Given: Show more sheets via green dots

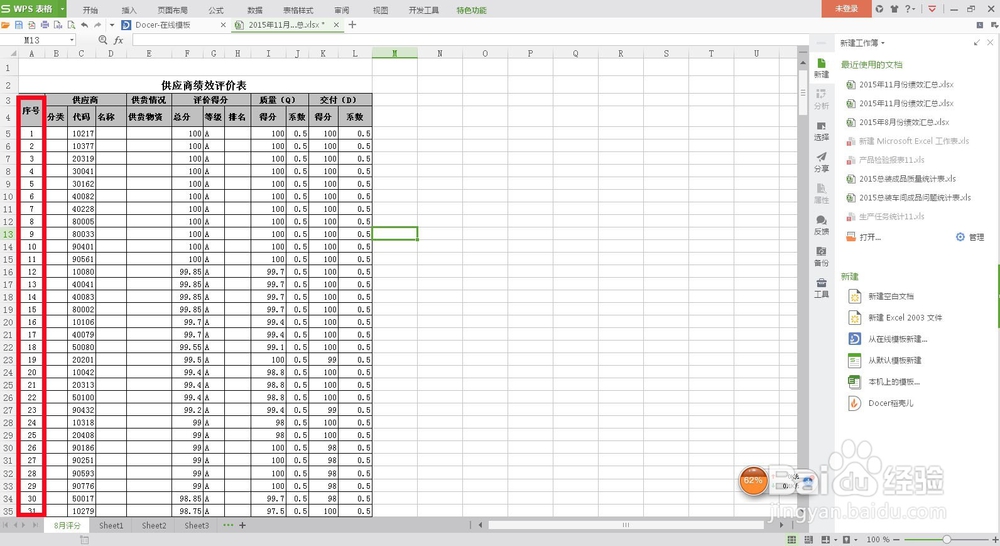Looking at the screenshot, I should [x=228, y=526].
